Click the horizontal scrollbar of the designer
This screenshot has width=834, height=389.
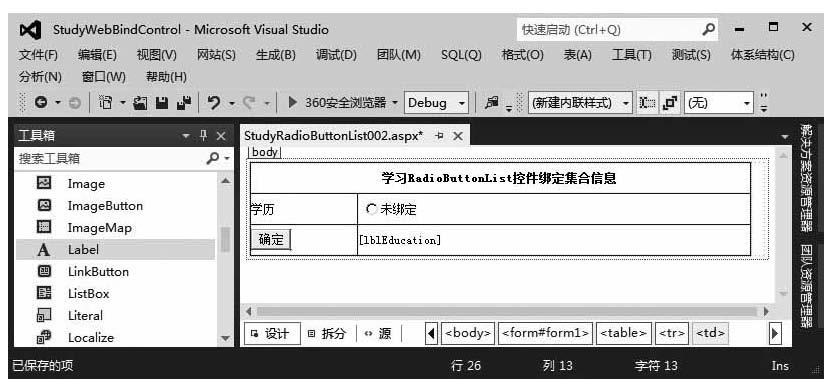506,311
